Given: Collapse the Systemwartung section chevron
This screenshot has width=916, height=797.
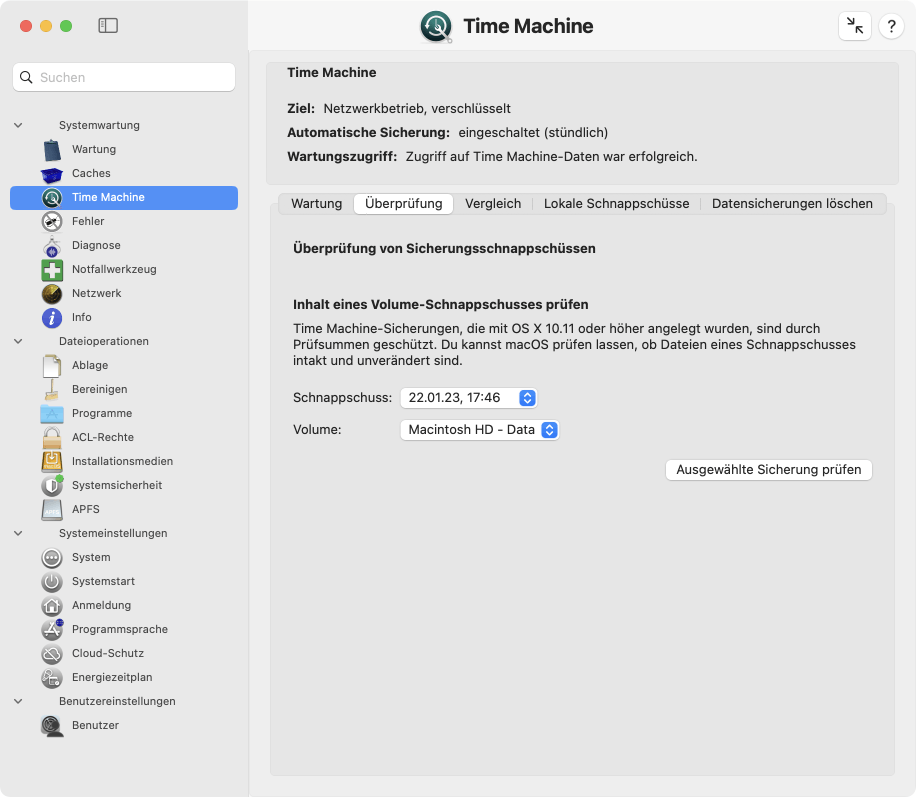Looking at the screenshot, I should pyautogui.click(x=18, y=125).
